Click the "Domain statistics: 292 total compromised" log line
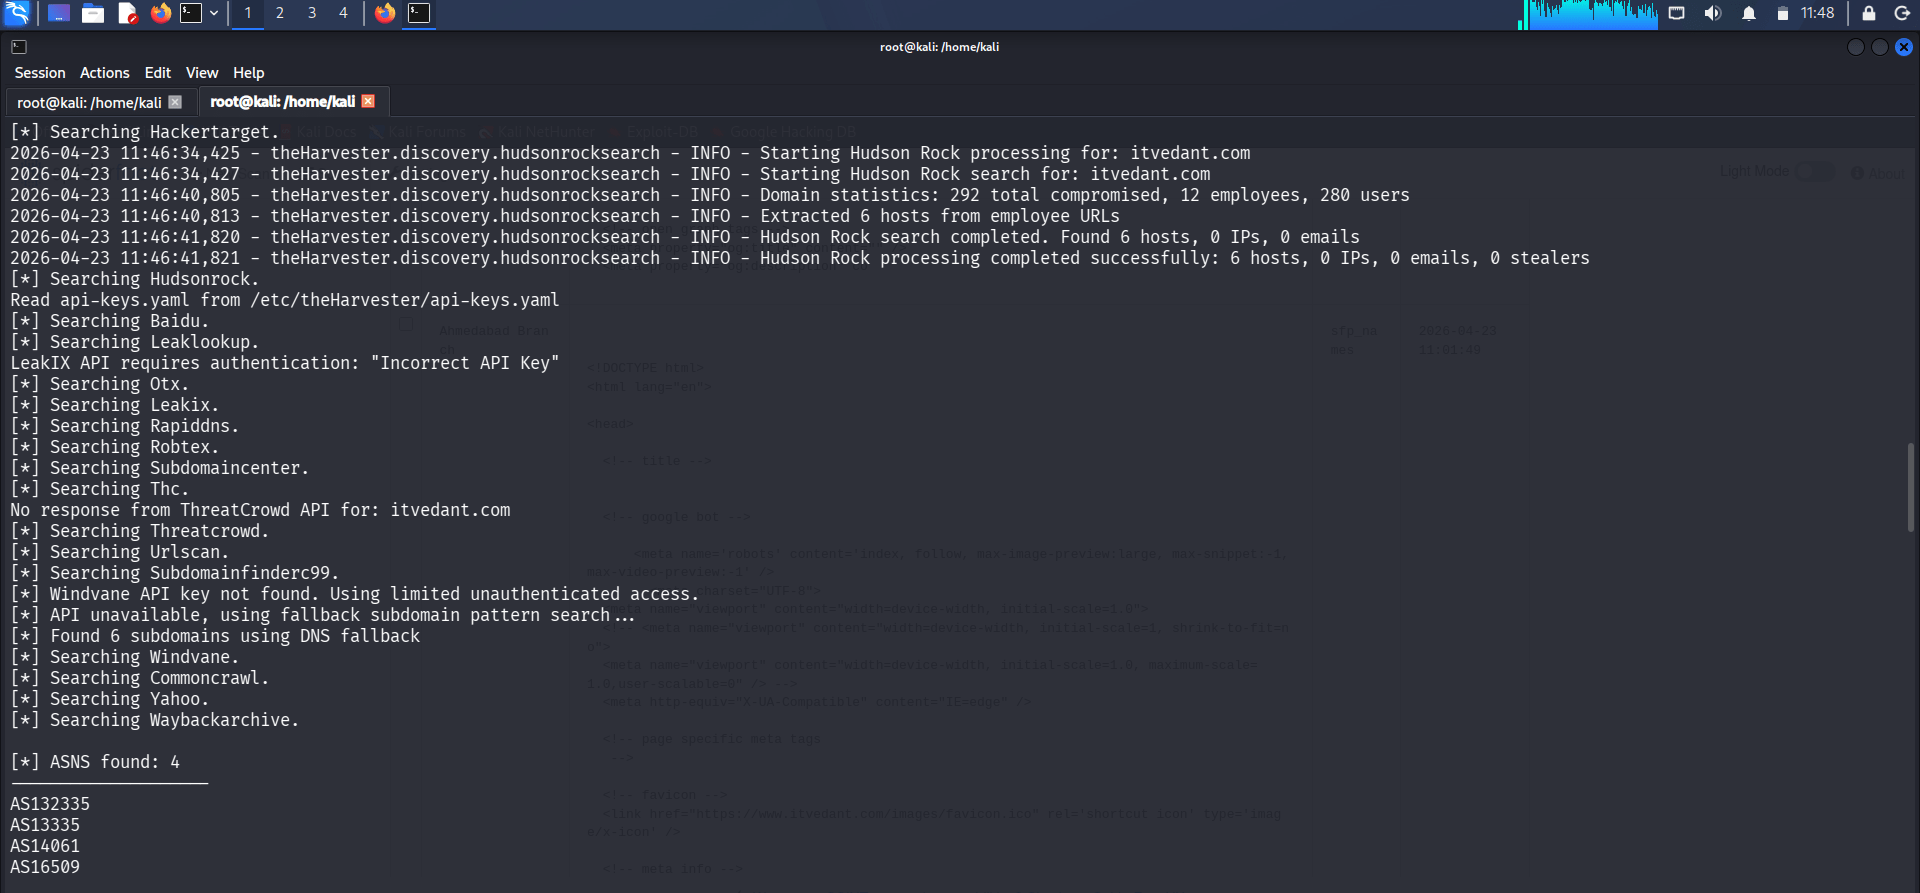1920x893 pixels. [x=710, y=195]
